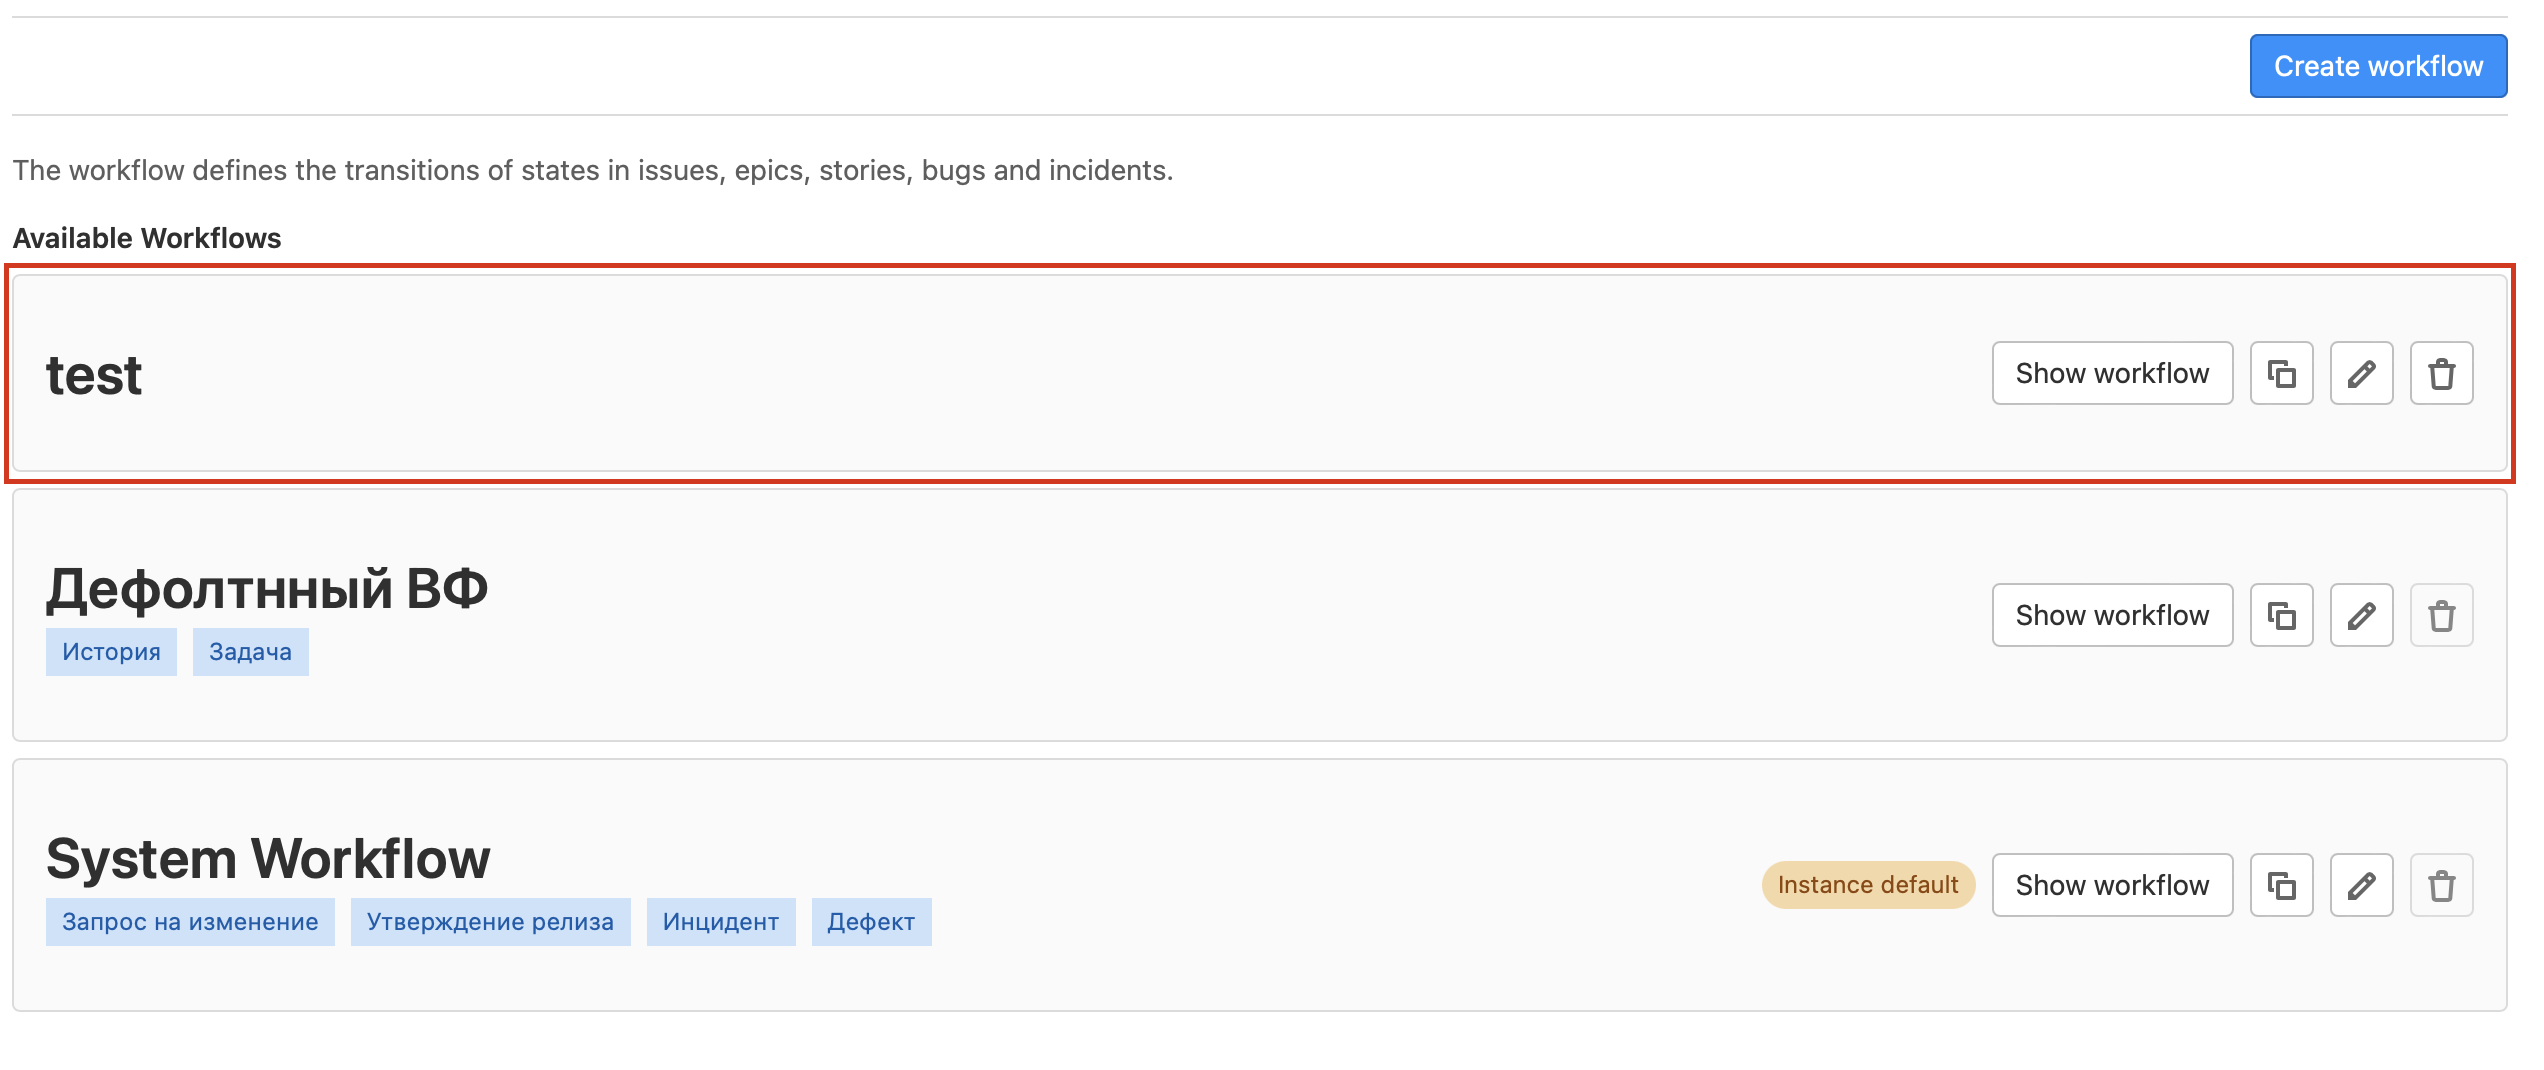Edit the test workflow
This screenshot has width=2544, height=1070.
[2361, 373]
